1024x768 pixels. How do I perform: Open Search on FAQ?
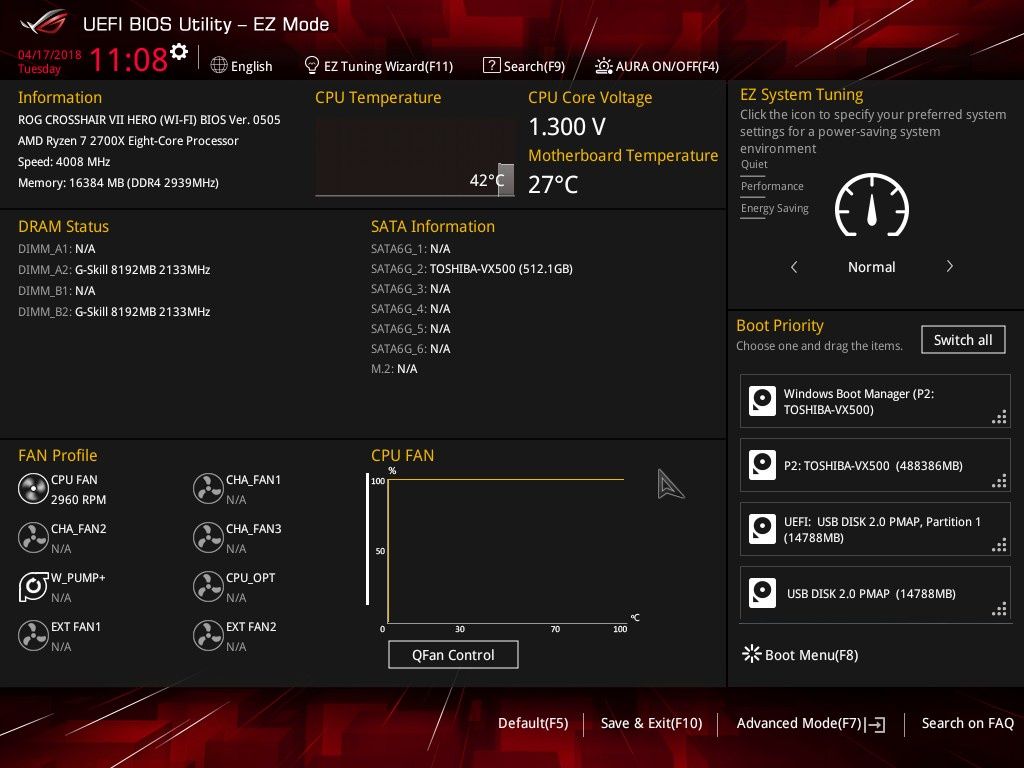click(968, 723)
